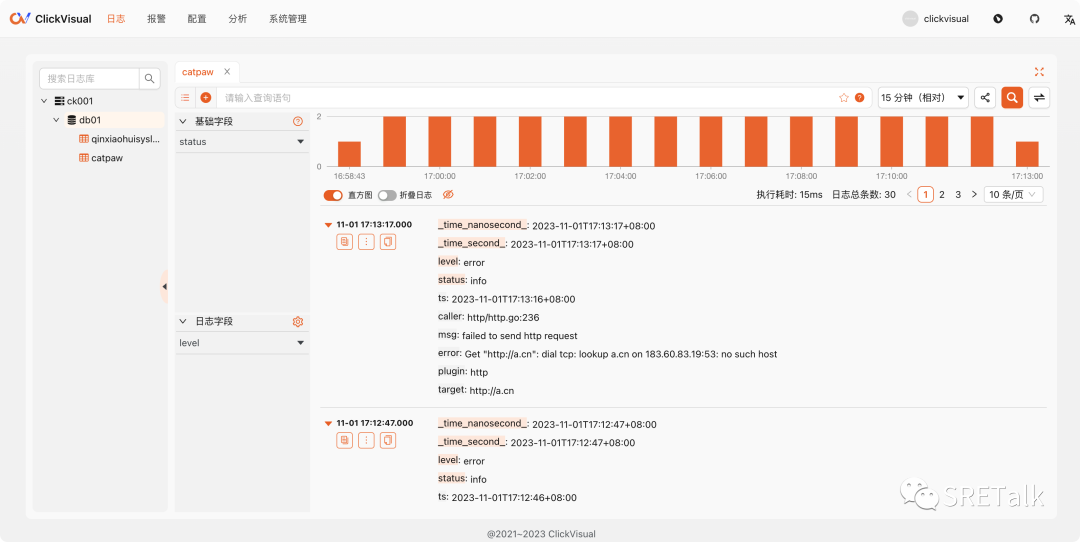
Task: Open 日志字段 settings gear icon
Action: [298, 322]
